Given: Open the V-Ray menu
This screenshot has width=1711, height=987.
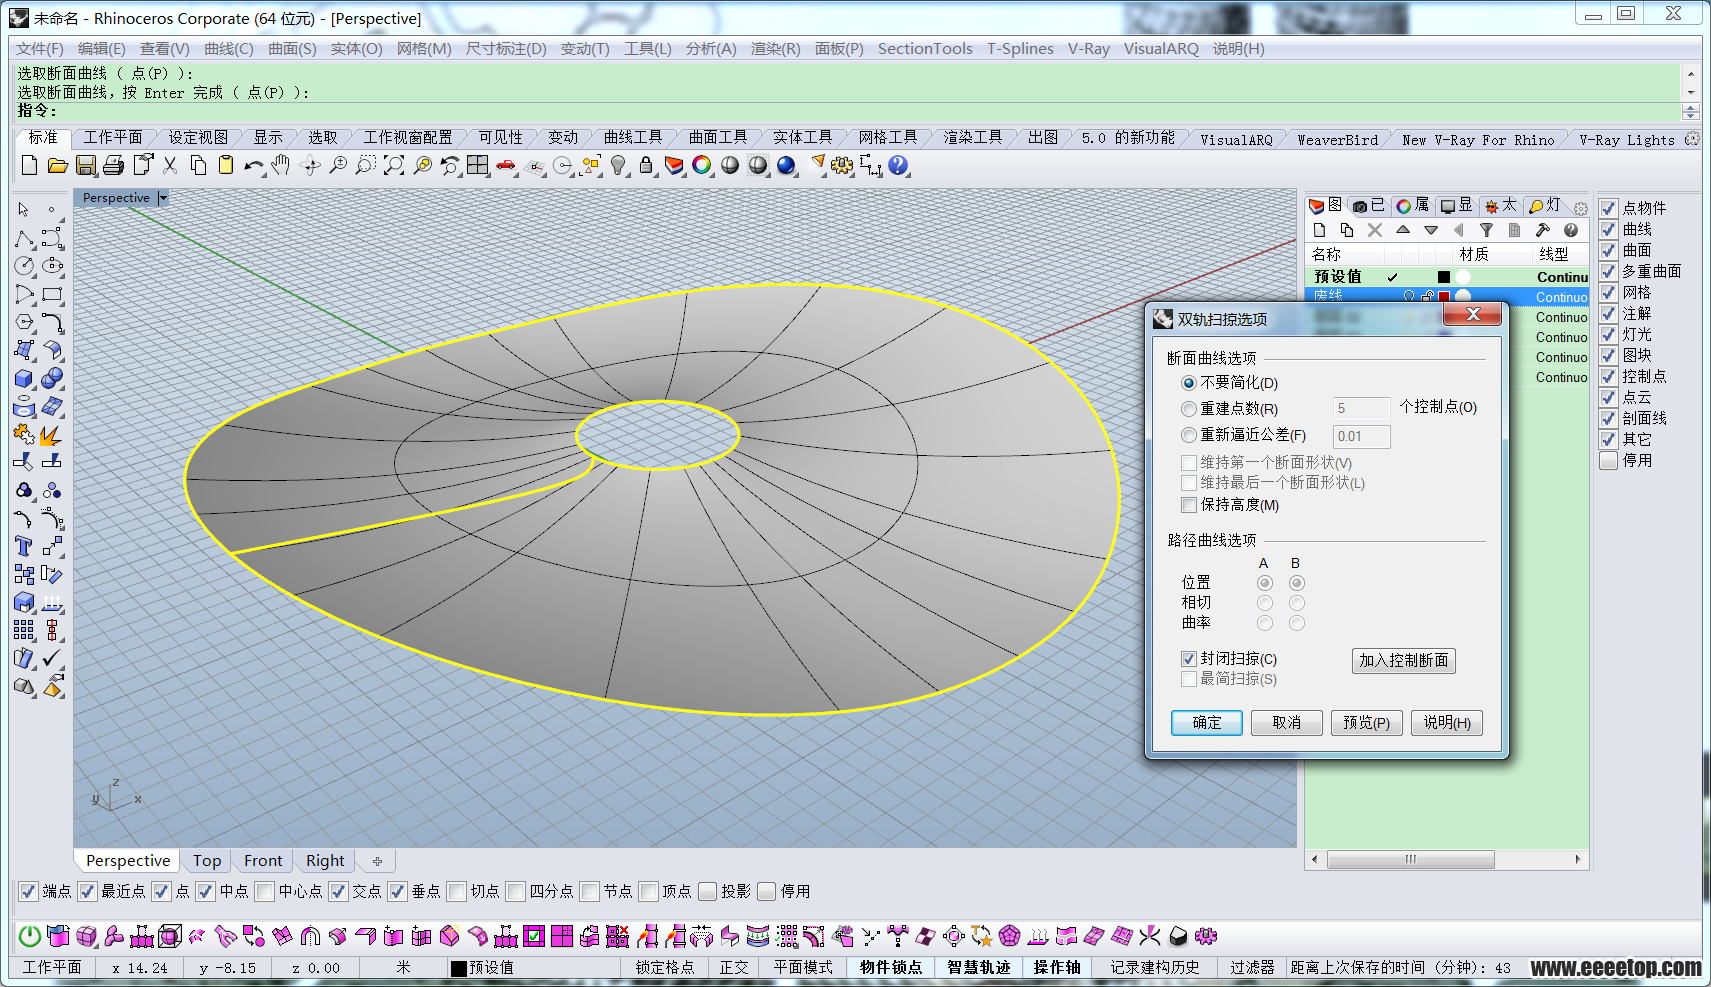Looking at the screenshot, I should point(1088,49).
